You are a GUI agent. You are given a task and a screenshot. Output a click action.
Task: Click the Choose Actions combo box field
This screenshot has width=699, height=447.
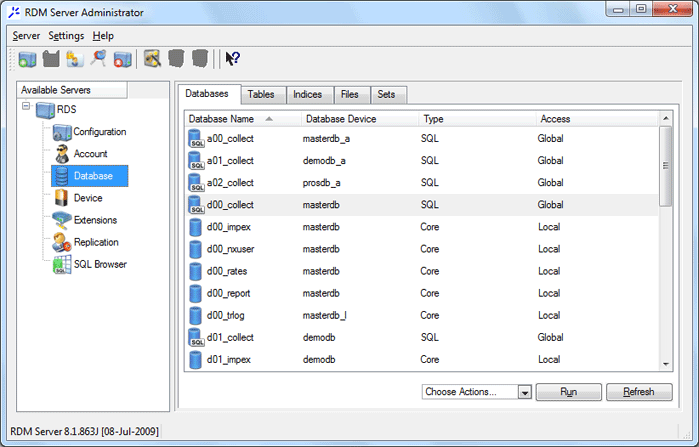[x=477, y=392]
